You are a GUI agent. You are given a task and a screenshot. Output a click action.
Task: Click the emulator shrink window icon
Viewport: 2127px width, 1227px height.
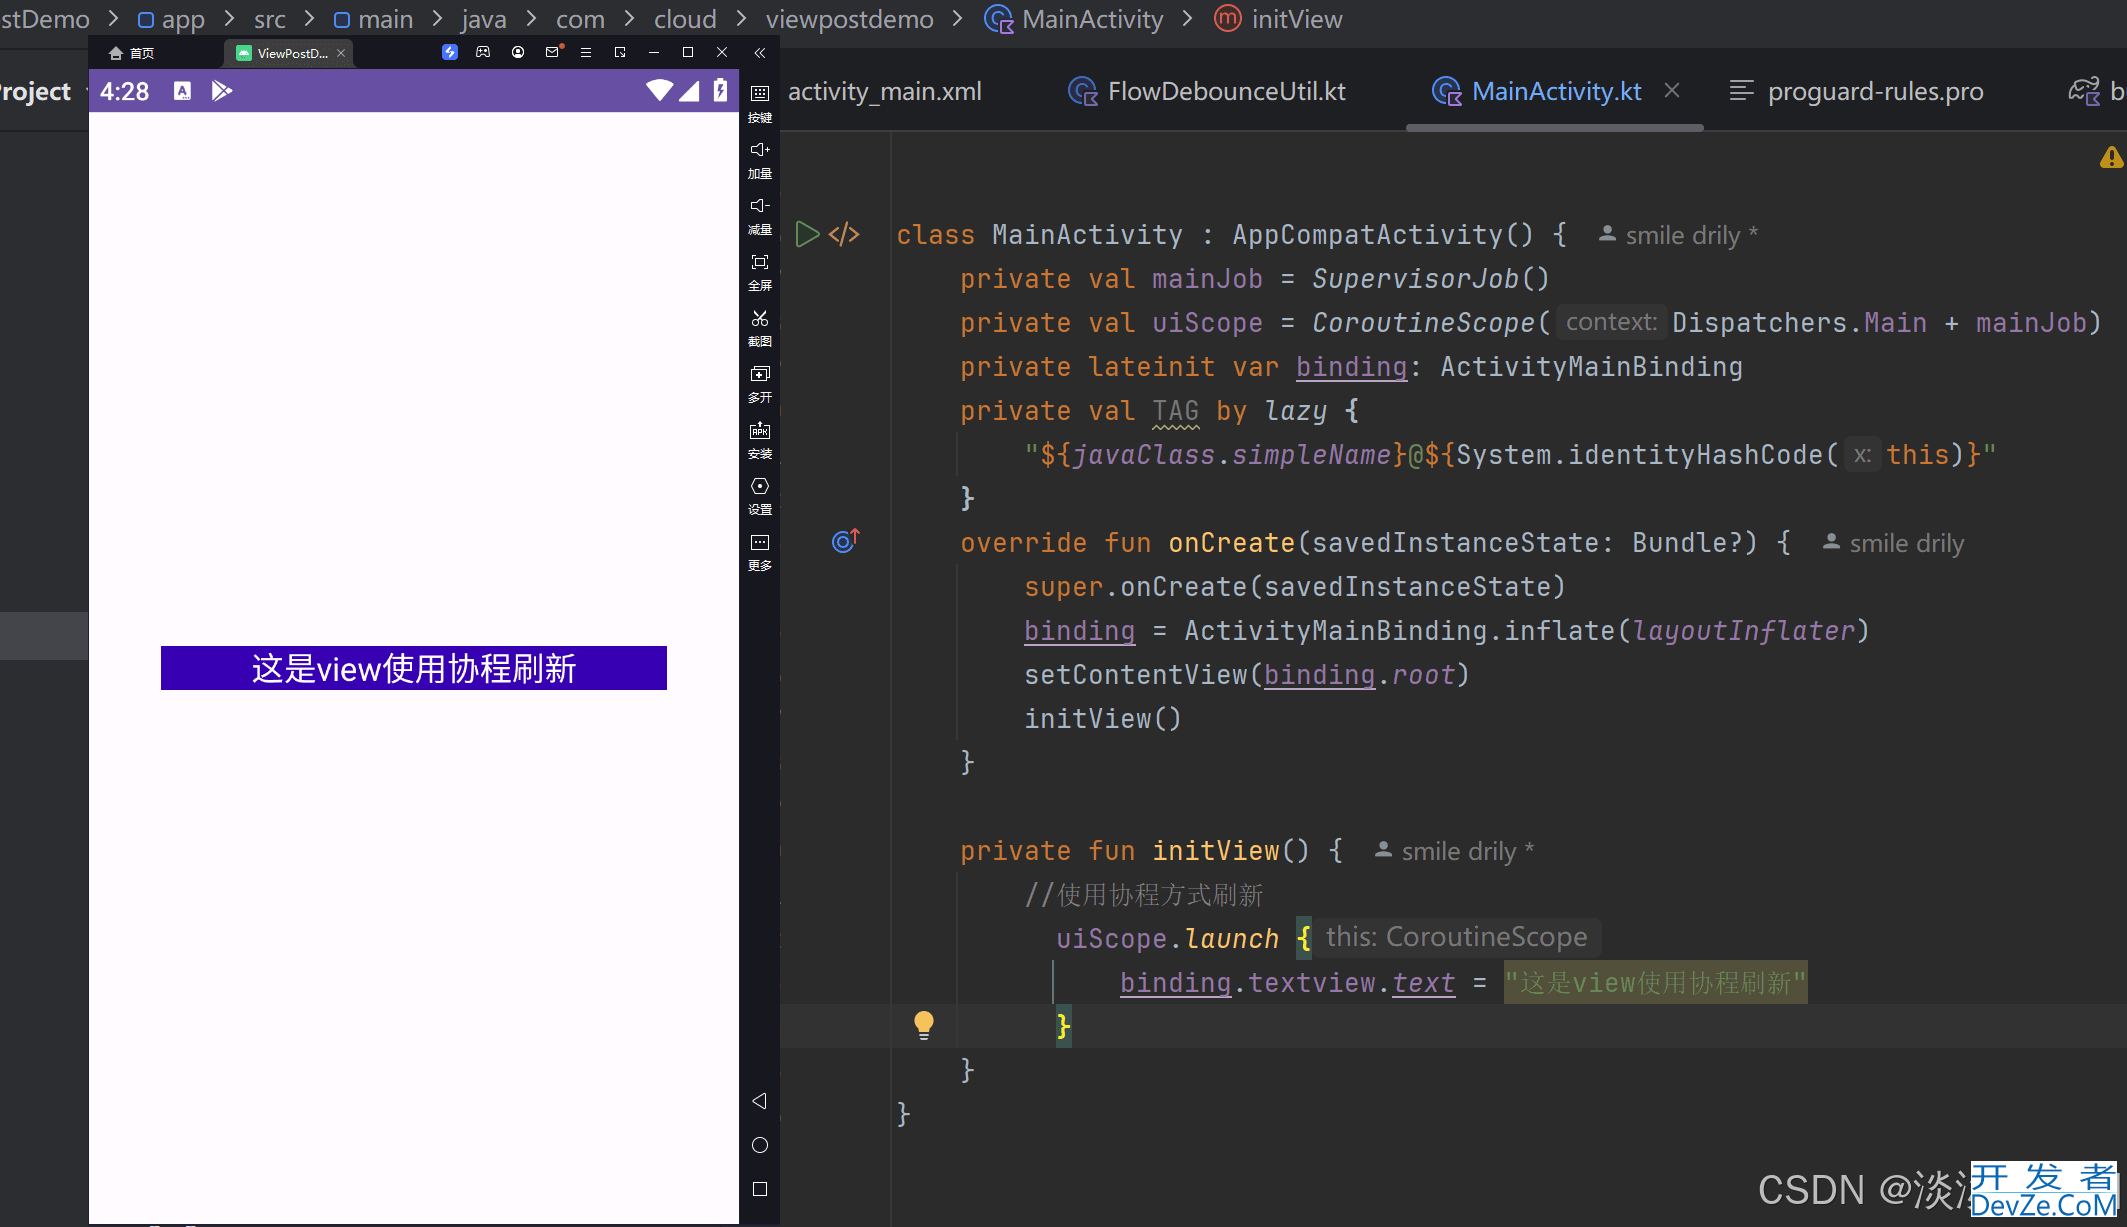click(620, 52)
